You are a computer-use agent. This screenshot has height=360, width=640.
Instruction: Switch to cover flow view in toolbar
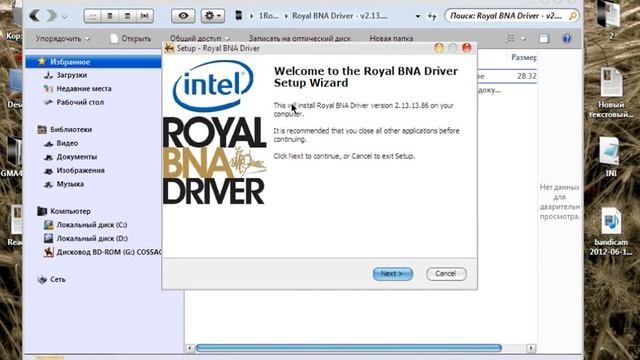[144, 16]
